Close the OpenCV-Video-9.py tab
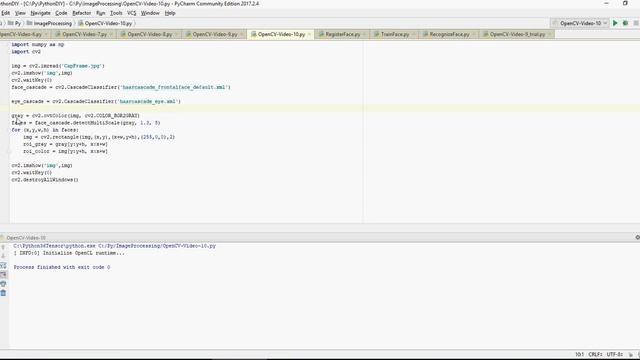Image resolution: width=640 pixels, height=360 pixels. click(x=242, y=35)
